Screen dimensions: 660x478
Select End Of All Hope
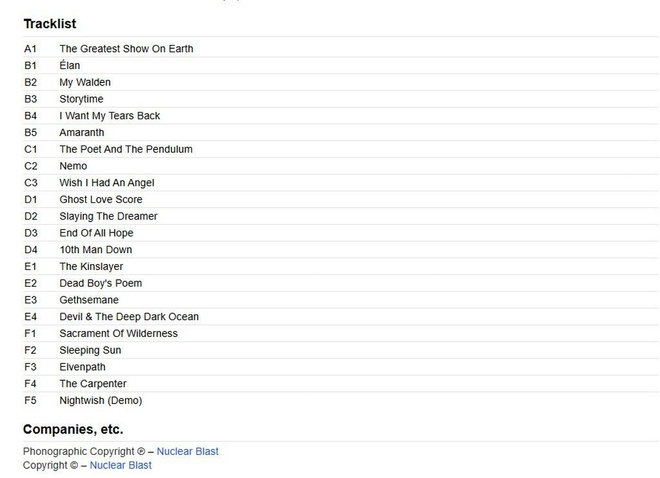point(96,233)
